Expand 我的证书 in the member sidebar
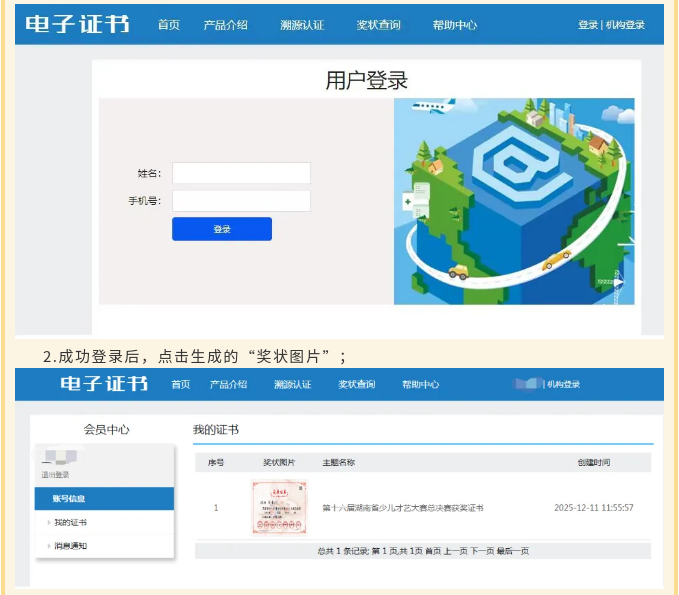The width and height of the screenshot is (679, 595). coord(70,523)
